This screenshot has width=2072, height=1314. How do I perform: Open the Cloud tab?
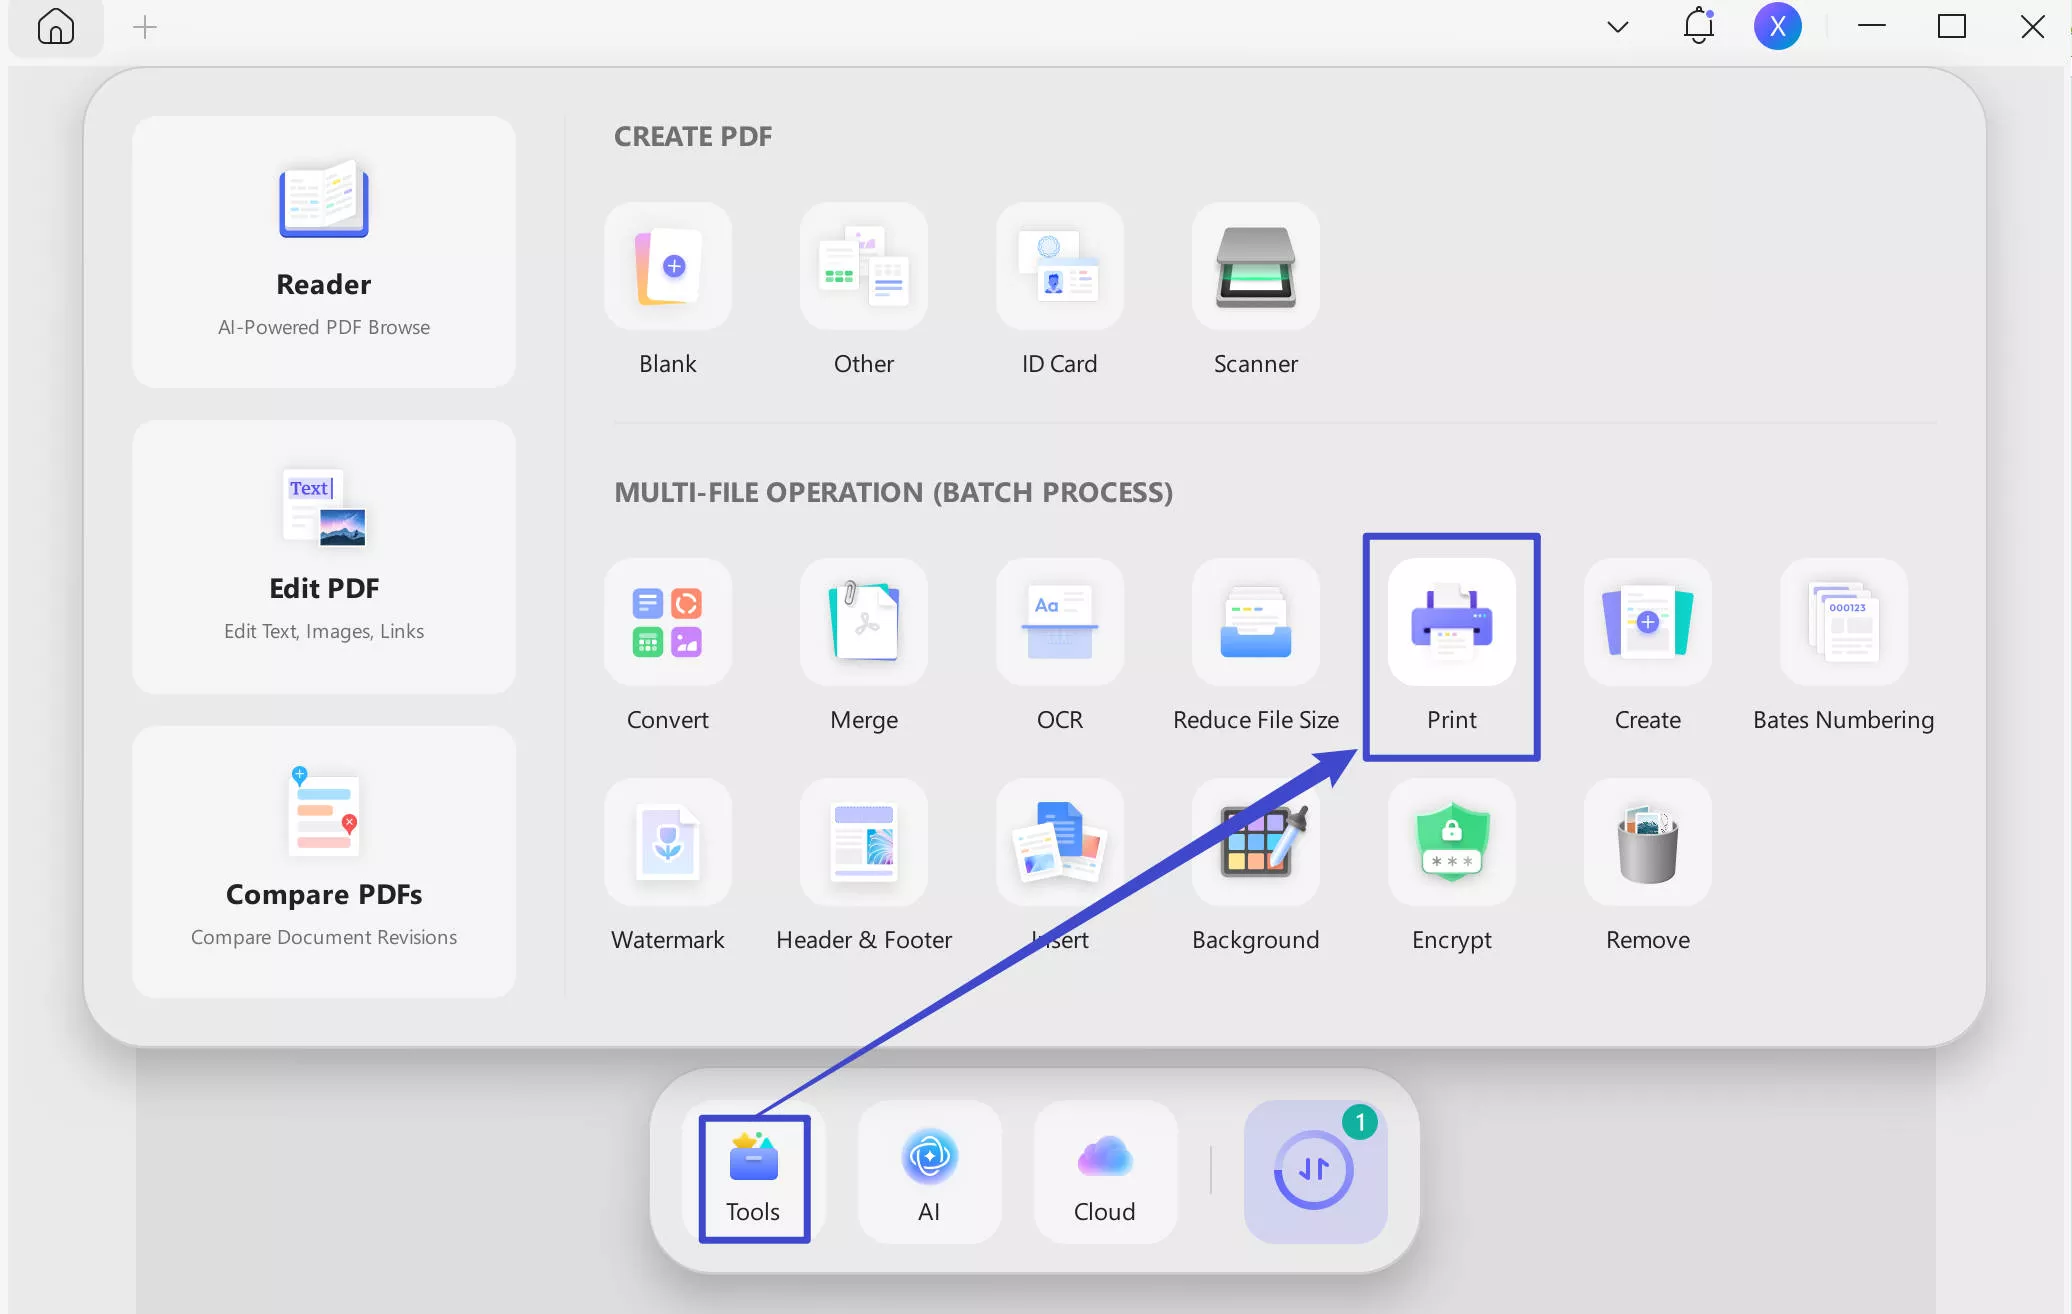point(1105,1174)
